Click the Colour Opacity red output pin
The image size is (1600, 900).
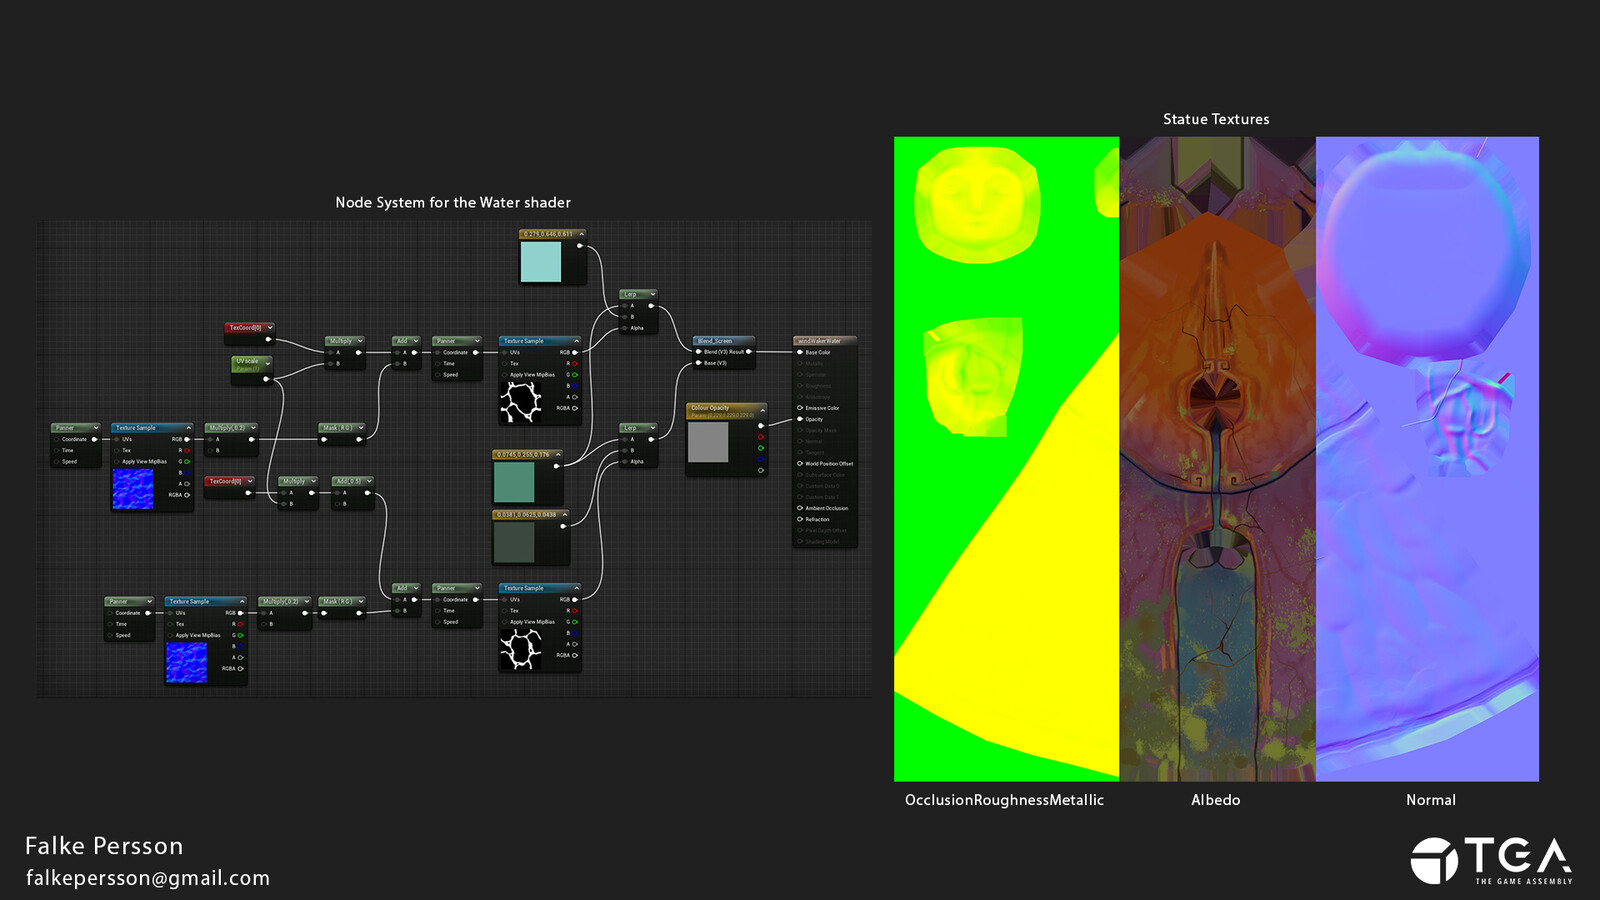point(761,437)
